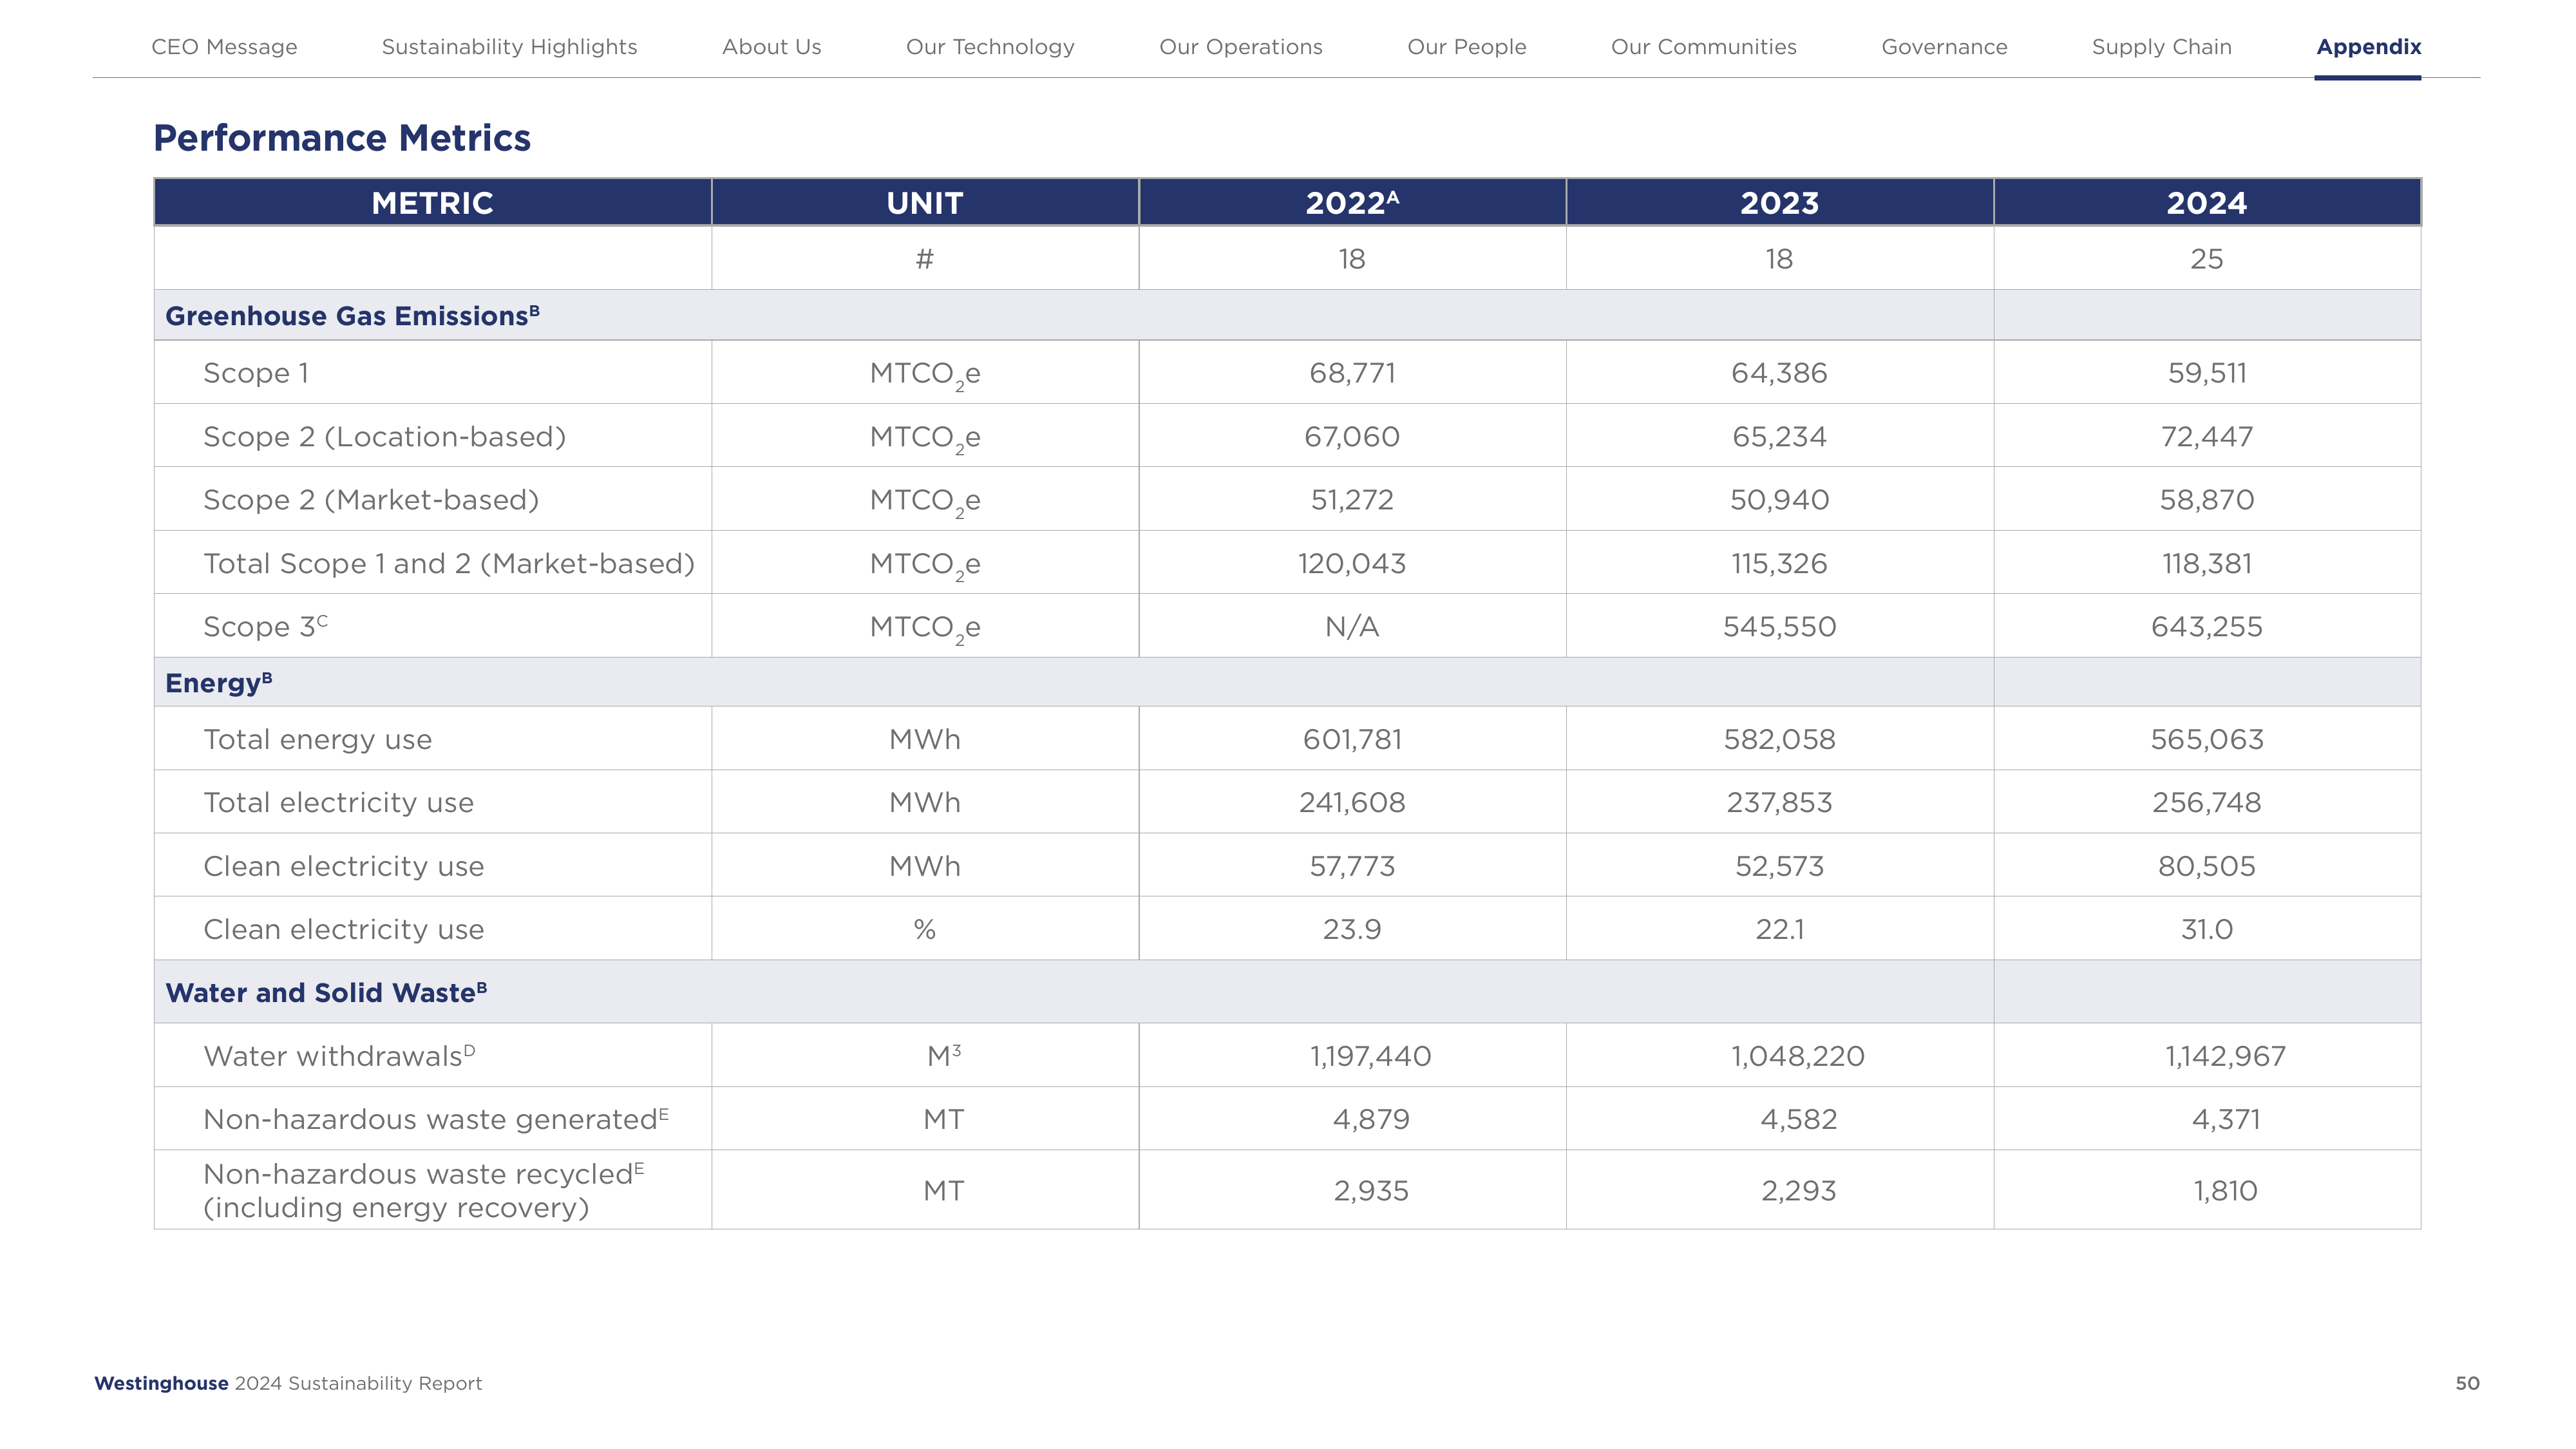Click Scope 3 value 545,550

pyautogui.click(x=1779, y=627)
